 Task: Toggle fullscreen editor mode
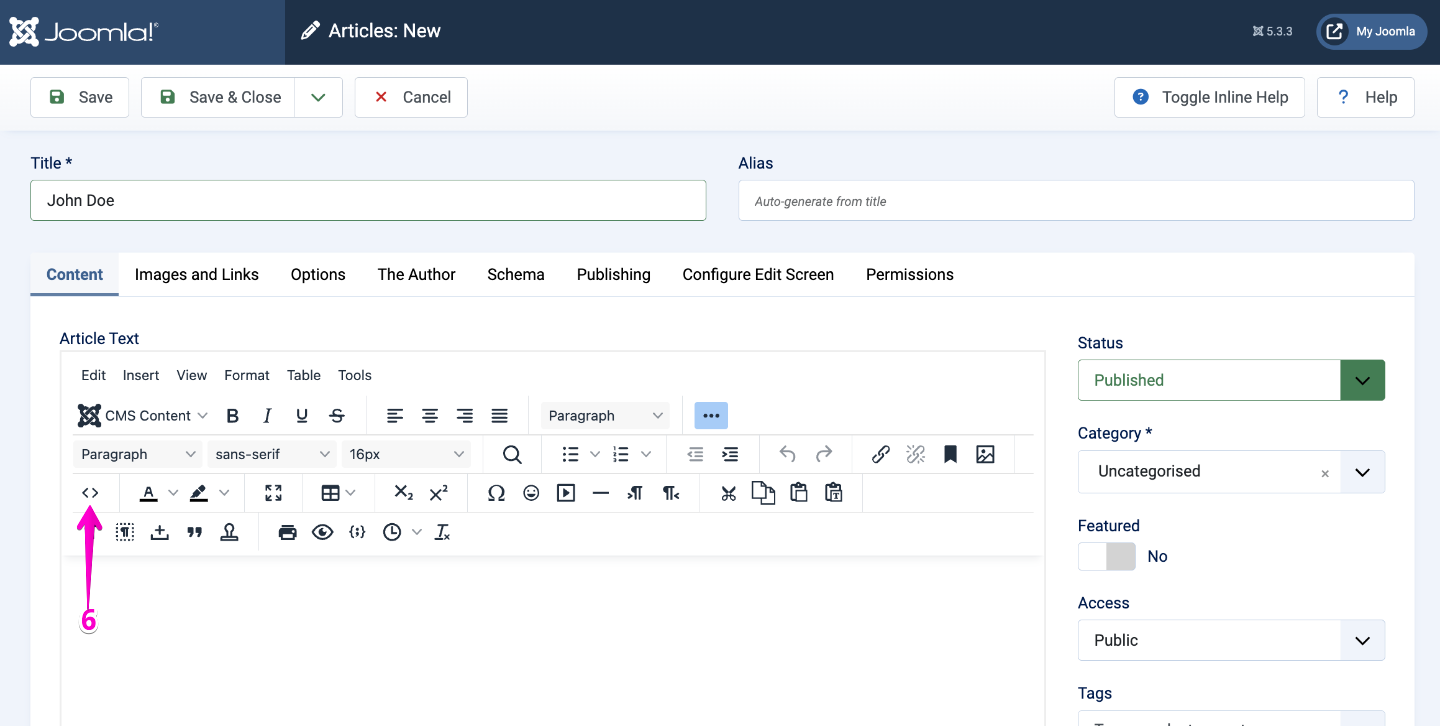click(273, 493)
